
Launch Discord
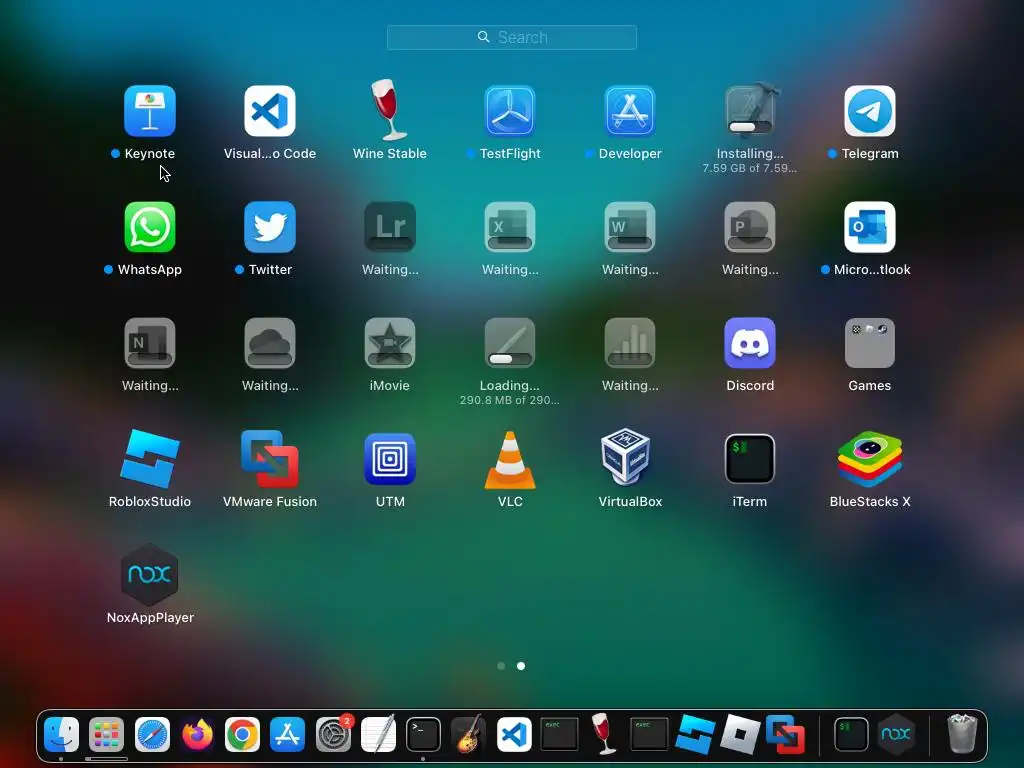click(750, 343)
